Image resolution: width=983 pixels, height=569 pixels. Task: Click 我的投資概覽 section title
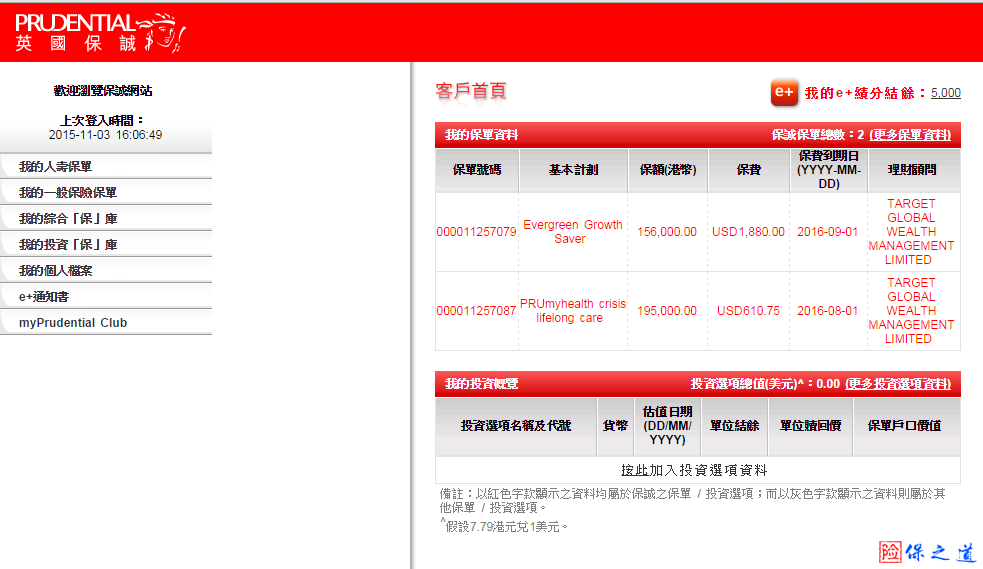[x=481, y=384]
